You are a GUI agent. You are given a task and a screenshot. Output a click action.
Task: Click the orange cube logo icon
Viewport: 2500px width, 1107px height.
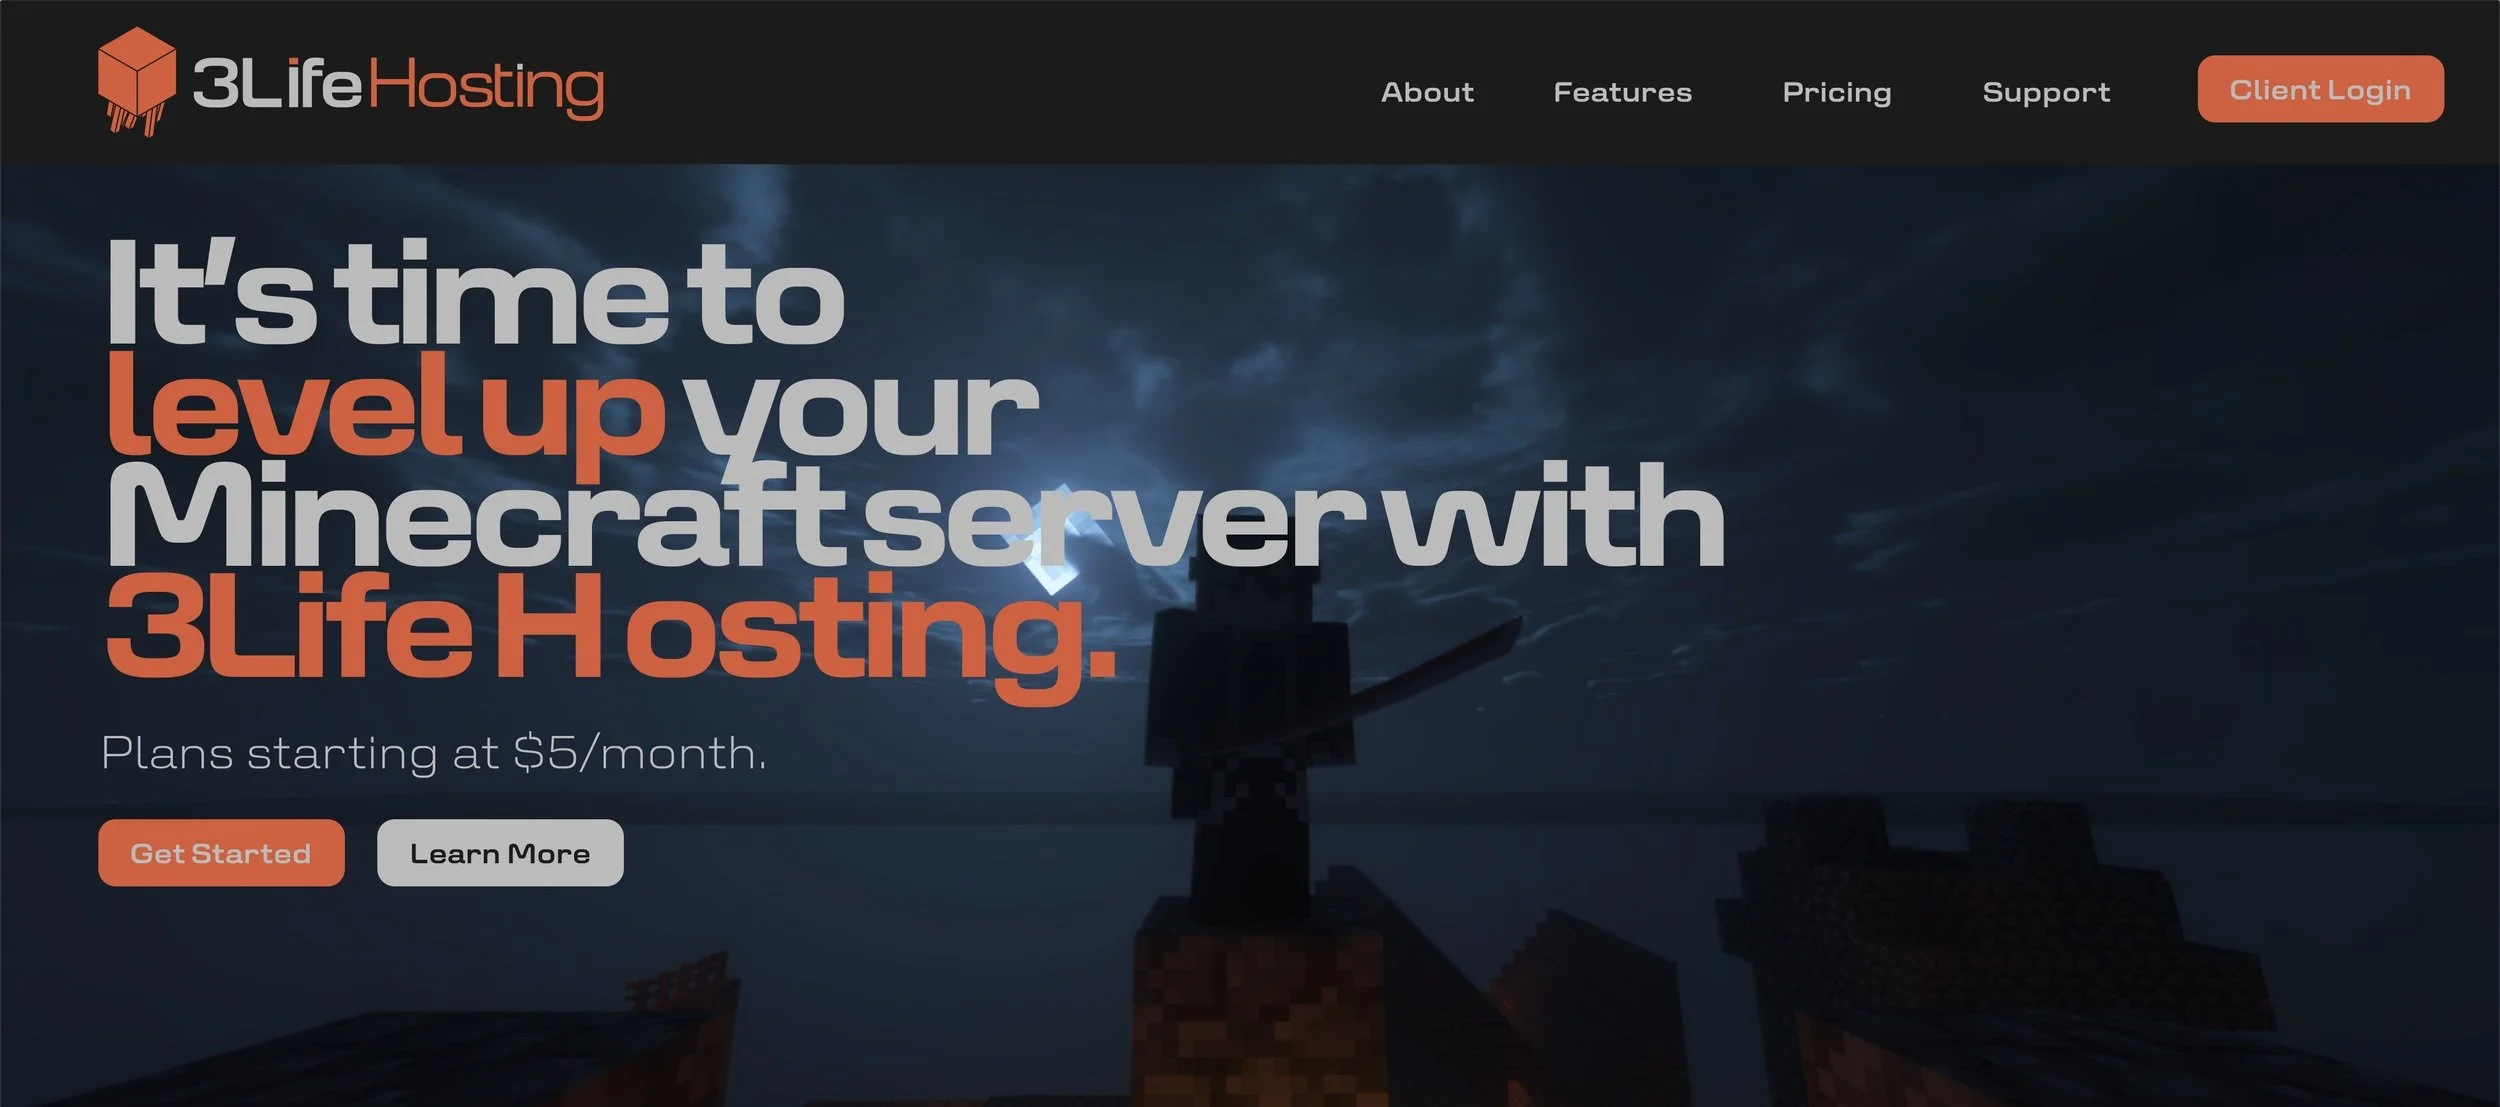point(136,80)
